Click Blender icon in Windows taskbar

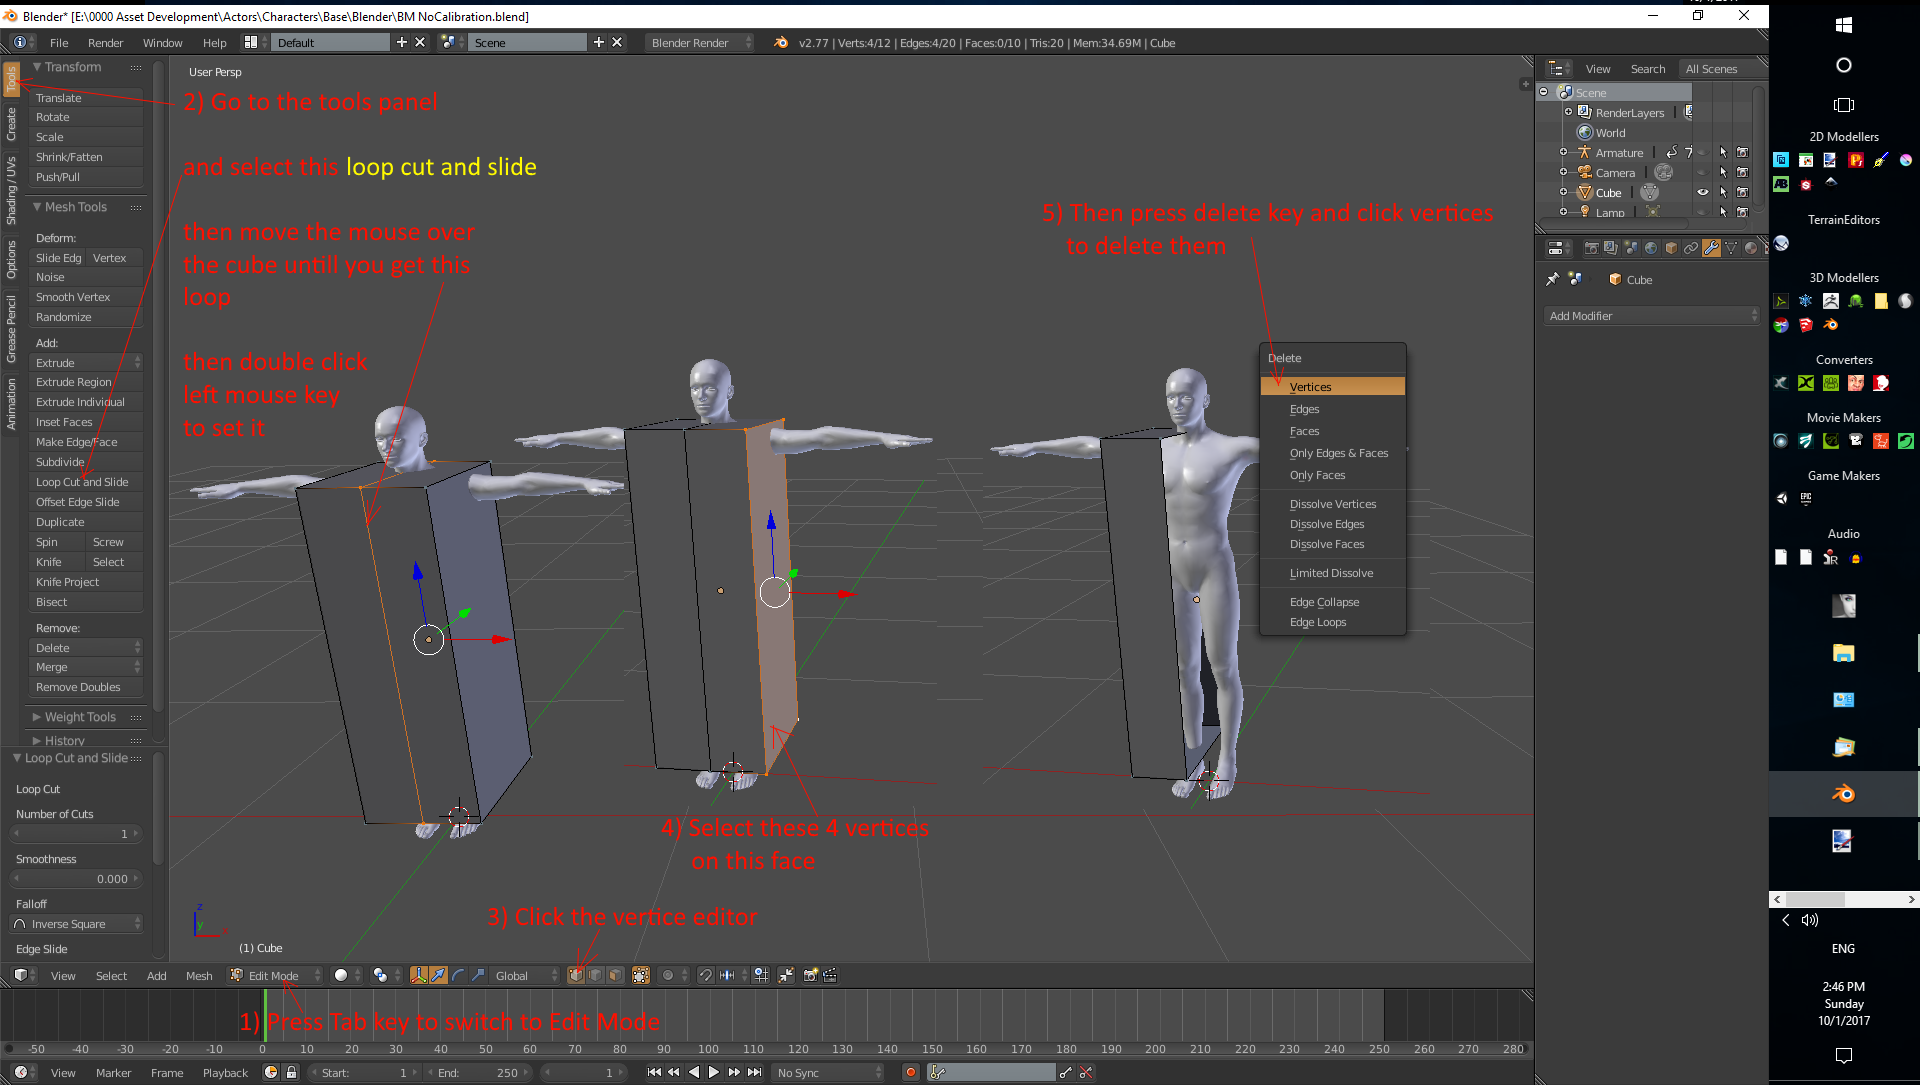(x=1844, y=794)
